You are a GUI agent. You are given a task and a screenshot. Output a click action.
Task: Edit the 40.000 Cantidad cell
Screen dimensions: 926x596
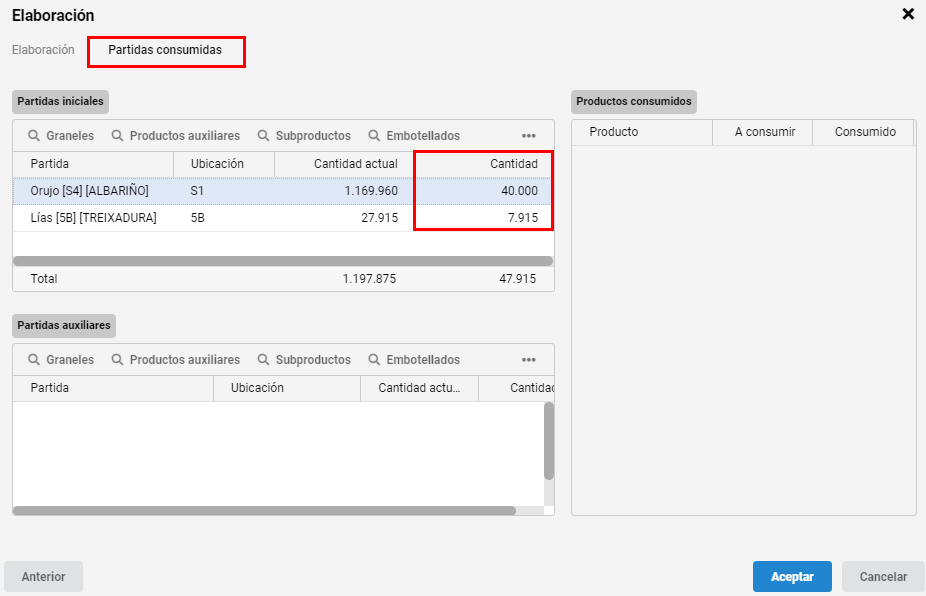click(483, 191)
